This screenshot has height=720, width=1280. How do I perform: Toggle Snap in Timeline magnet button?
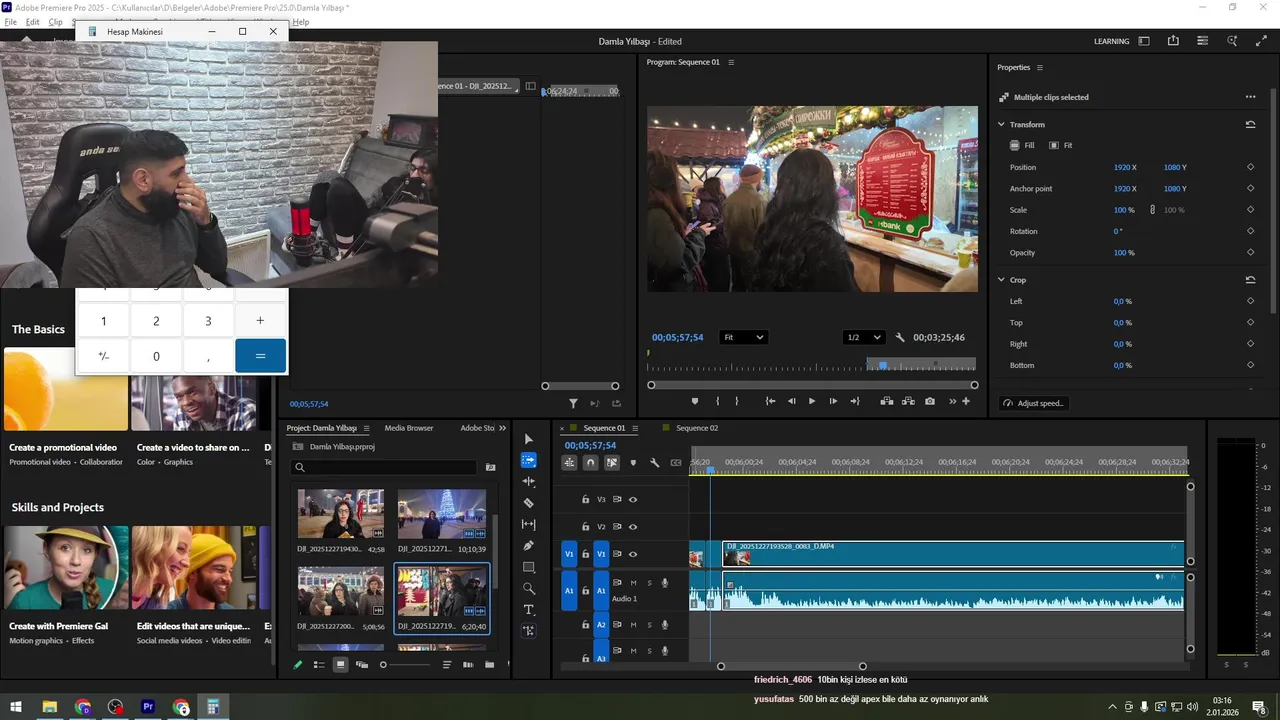tap(590, 463)
